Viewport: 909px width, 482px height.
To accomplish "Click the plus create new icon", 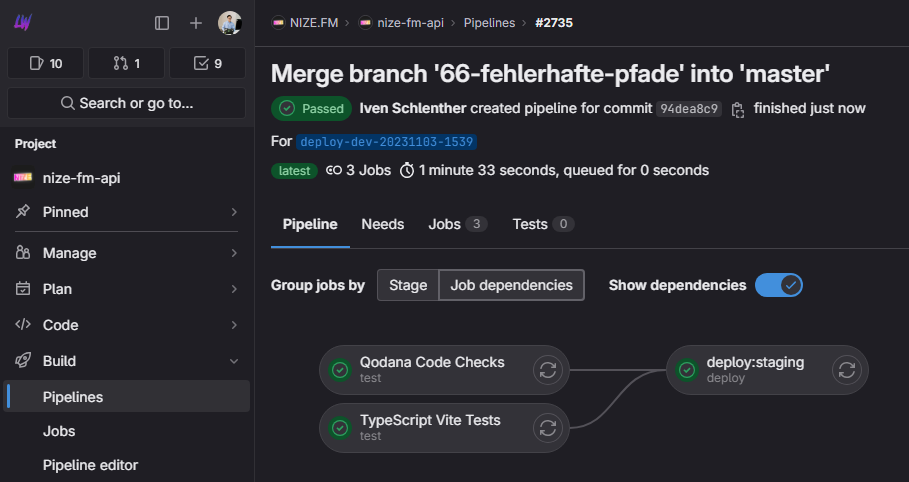I will pos(196,22).
